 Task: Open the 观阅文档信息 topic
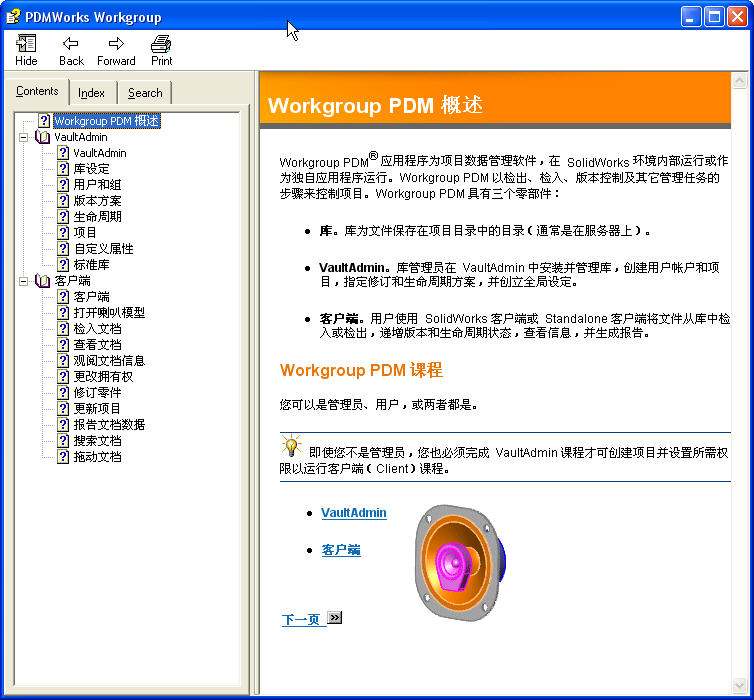(109, 361)
